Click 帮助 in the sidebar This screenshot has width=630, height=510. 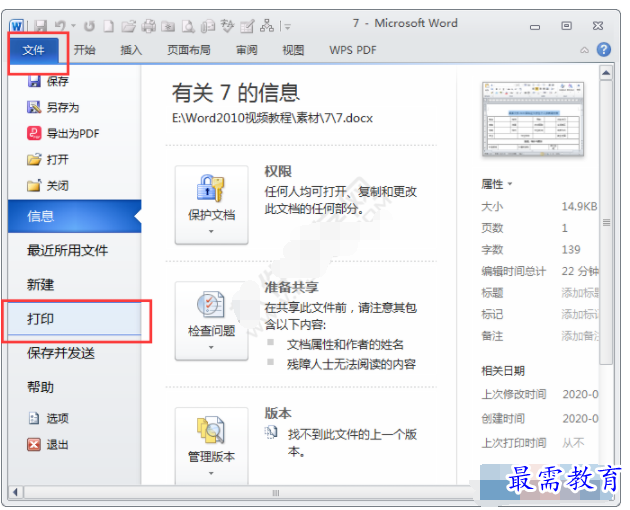[40, 387]
